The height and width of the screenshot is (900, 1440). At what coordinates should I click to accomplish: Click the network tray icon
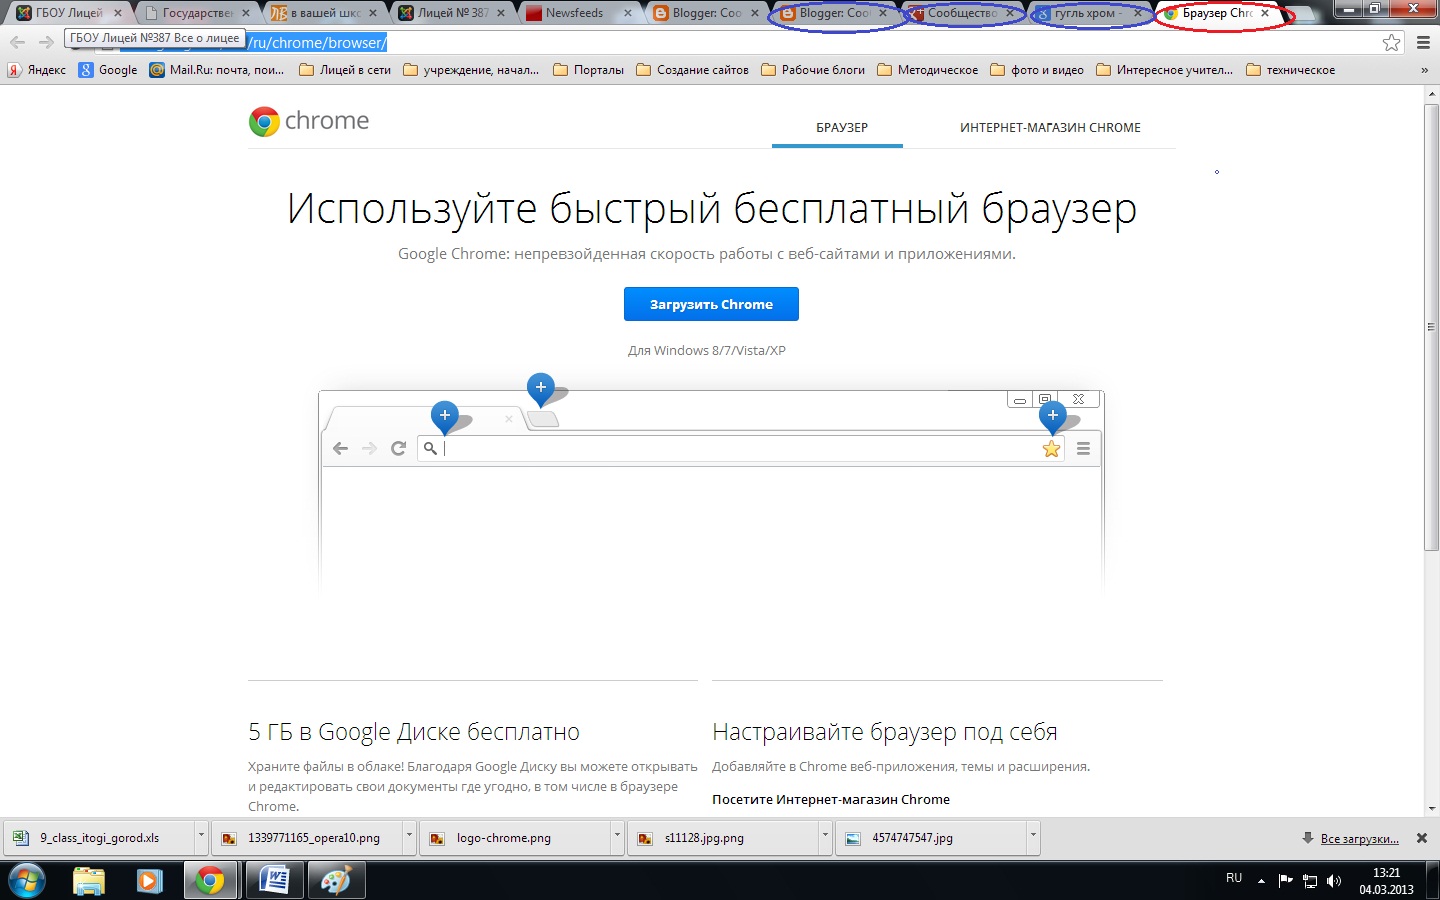pyautogui.click(x=1309, y=881)
